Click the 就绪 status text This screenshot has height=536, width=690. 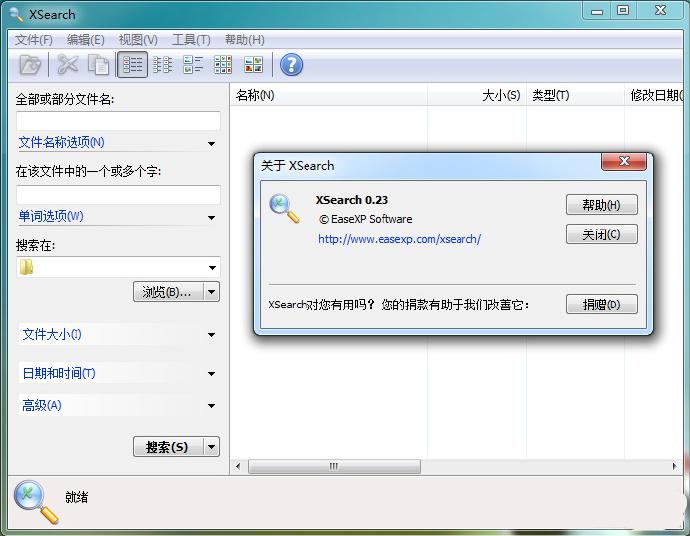[77, 497]
